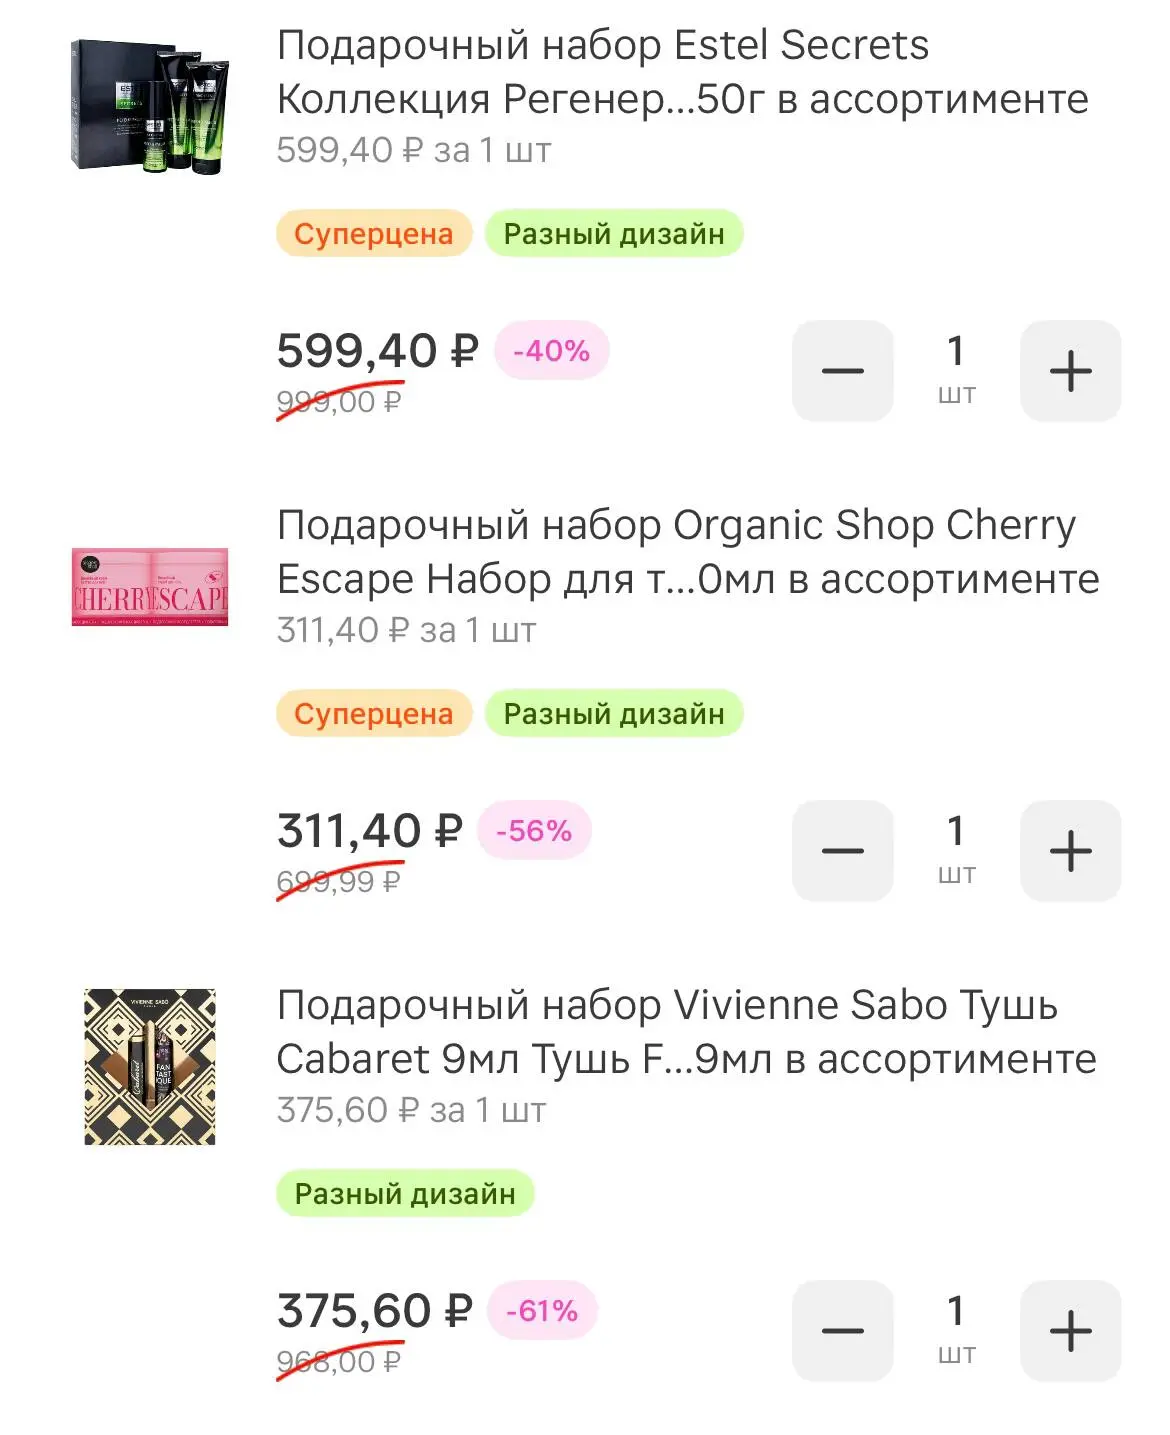Tap the -56% discount badge
The height and width of the screenshot is (1435, 1170).
pyautogui.click(x=534, y=831)
